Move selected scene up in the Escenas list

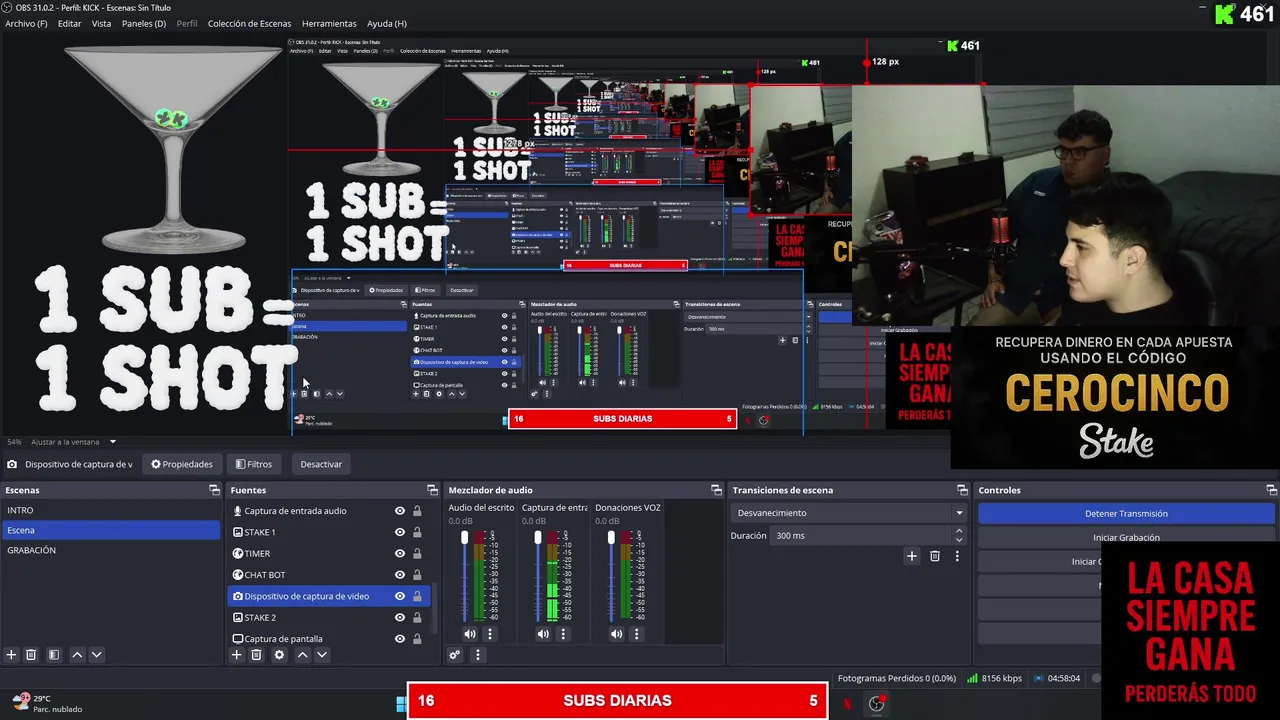coord(77,655)
